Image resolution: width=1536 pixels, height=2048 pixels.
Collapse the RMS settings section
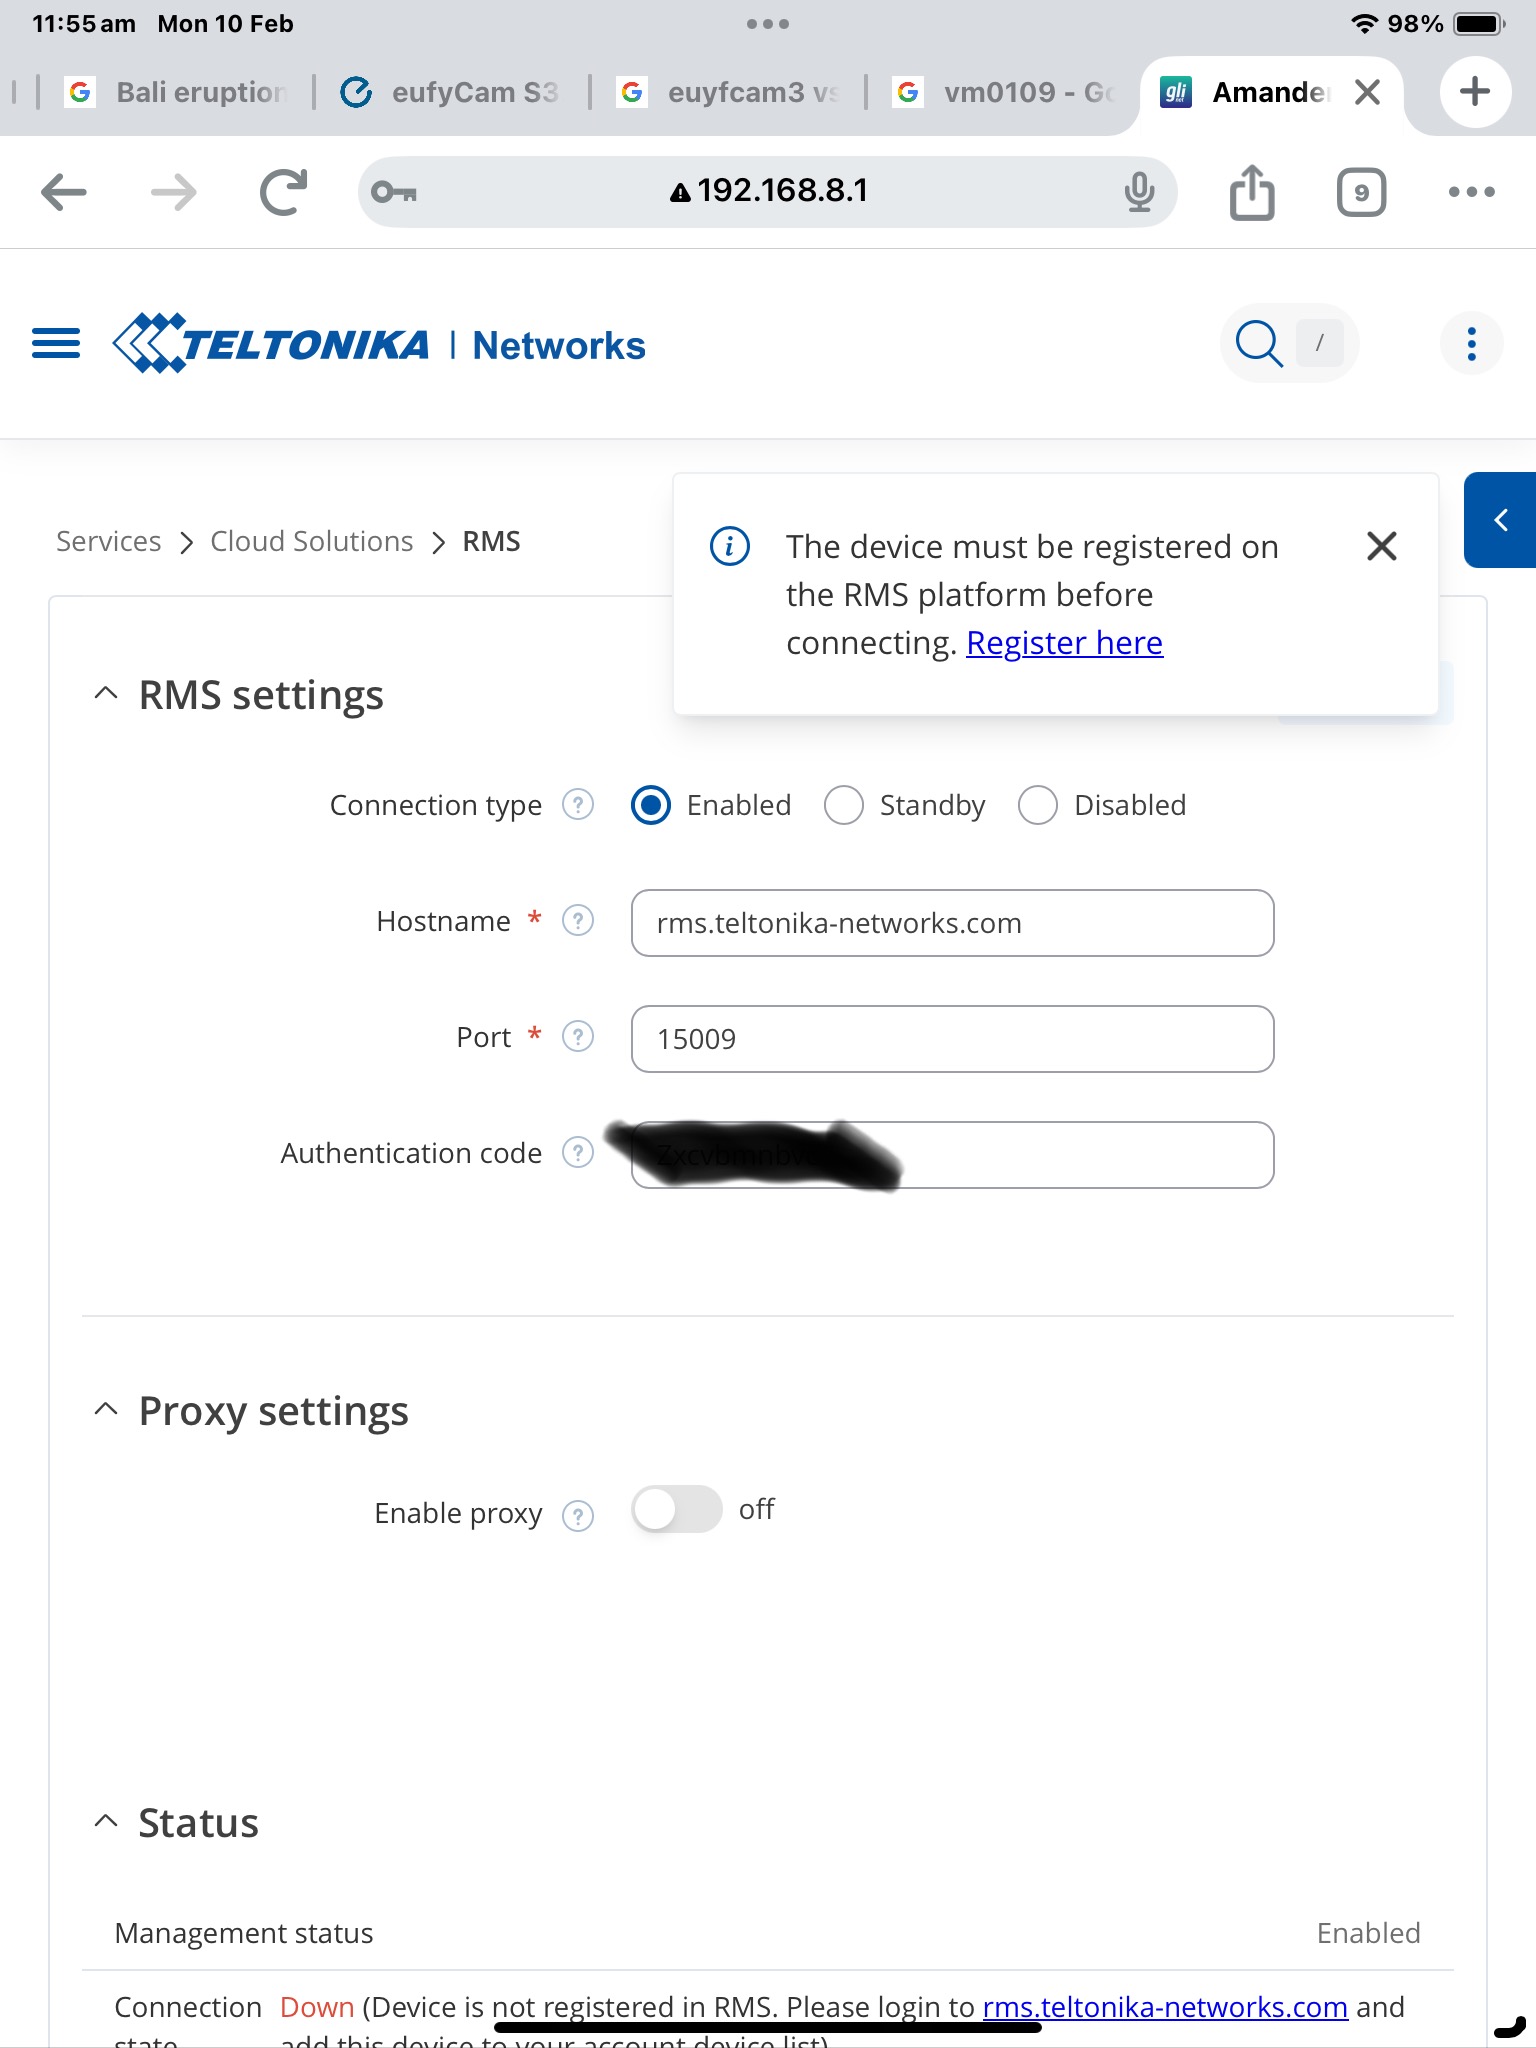point(105,694)
